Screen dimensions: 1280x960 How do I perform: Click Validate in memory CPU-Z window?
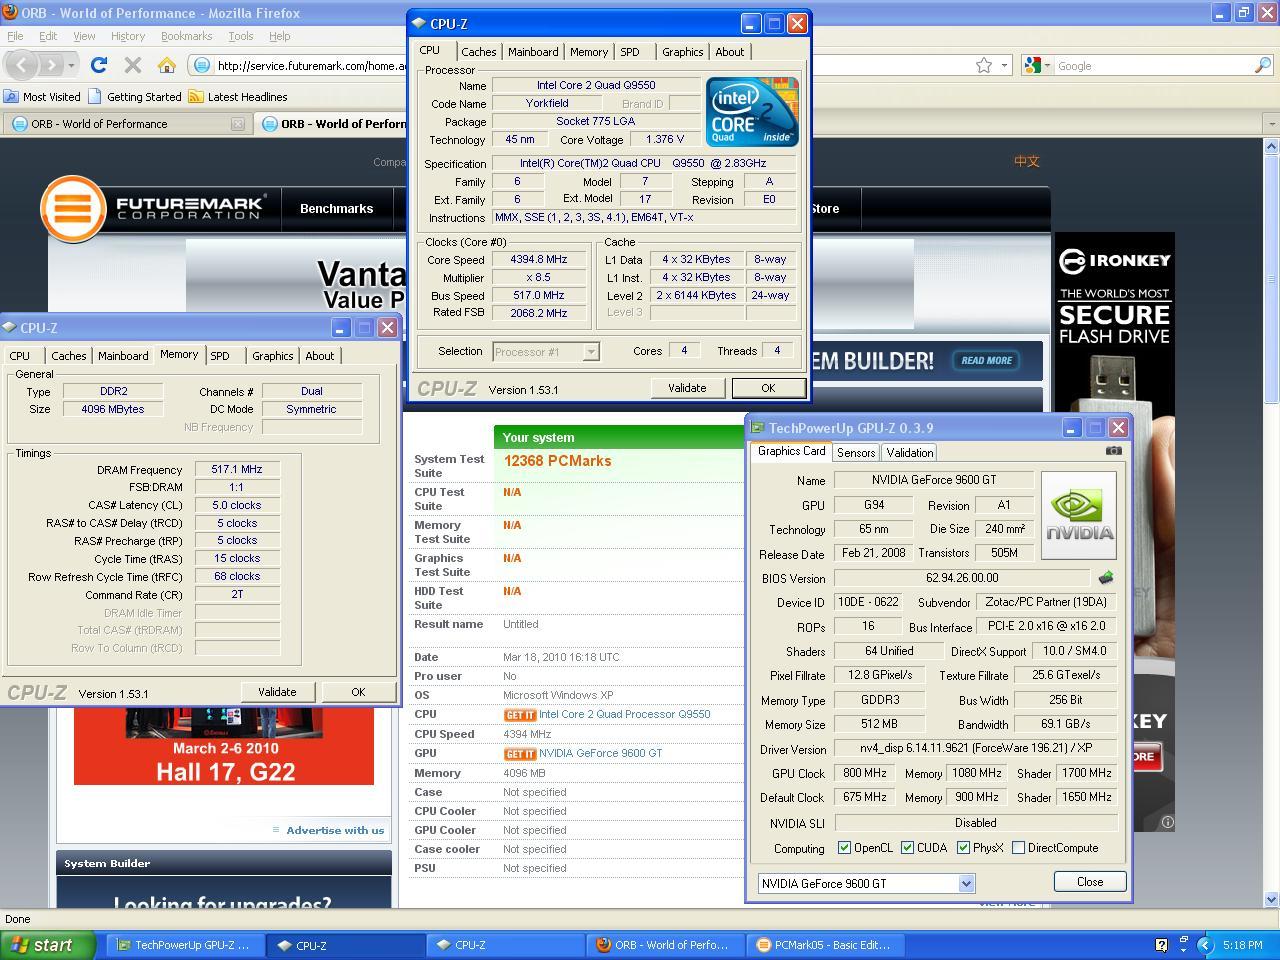pos(277,692)
